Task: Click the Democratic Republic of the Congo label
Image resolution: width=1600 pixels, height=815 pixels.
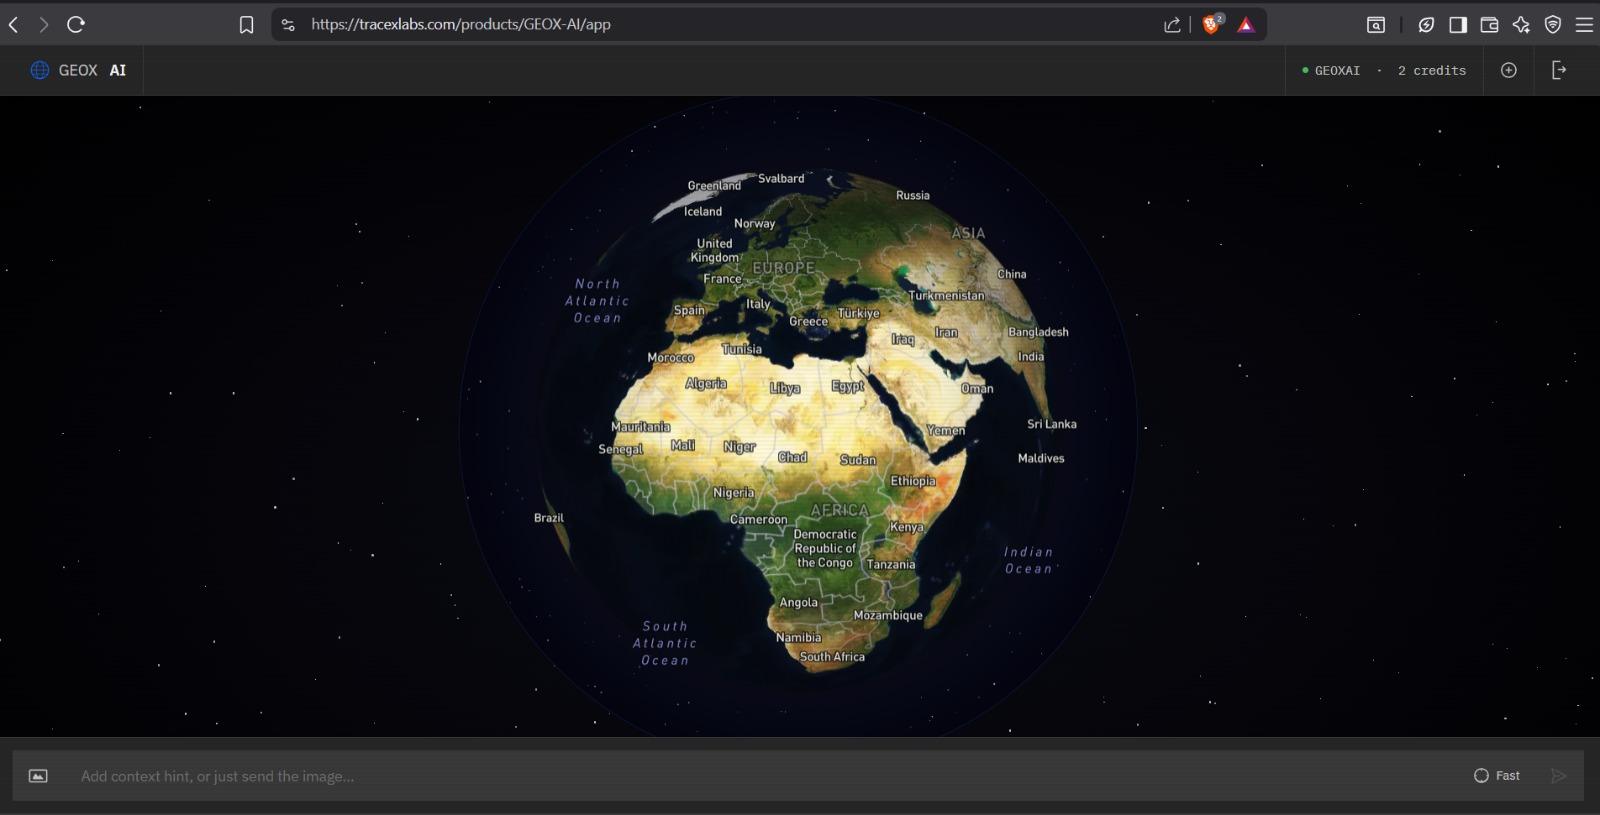Action: click(825, 549)
